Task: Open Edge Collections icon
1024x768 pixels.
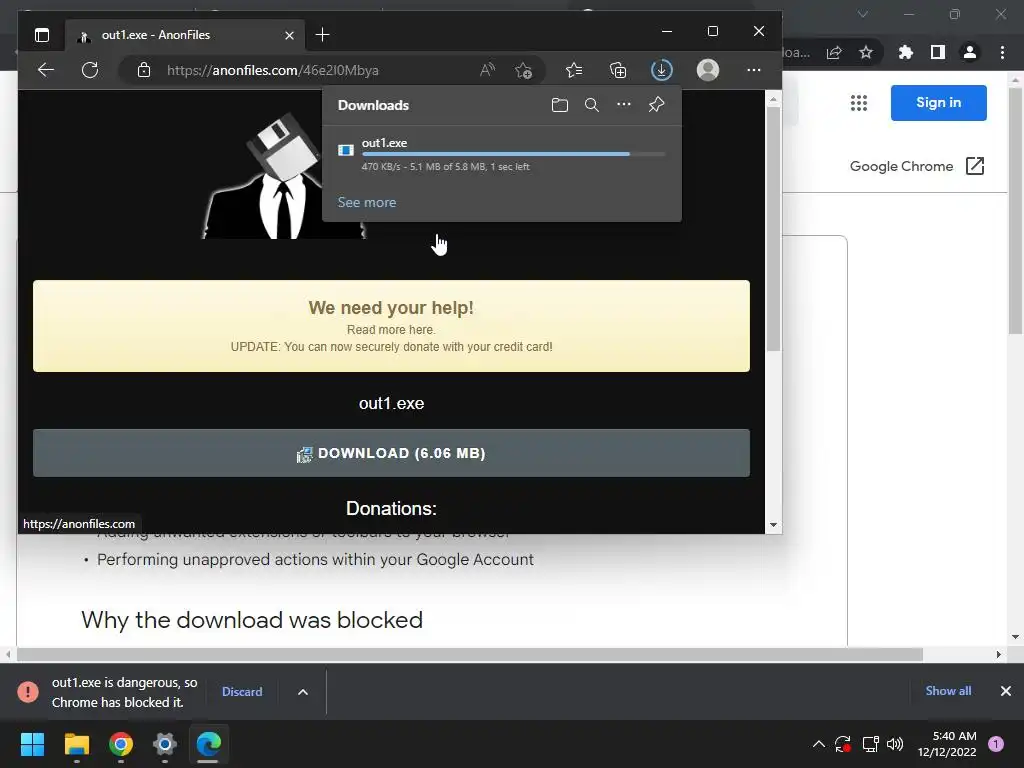Action: 618,70
